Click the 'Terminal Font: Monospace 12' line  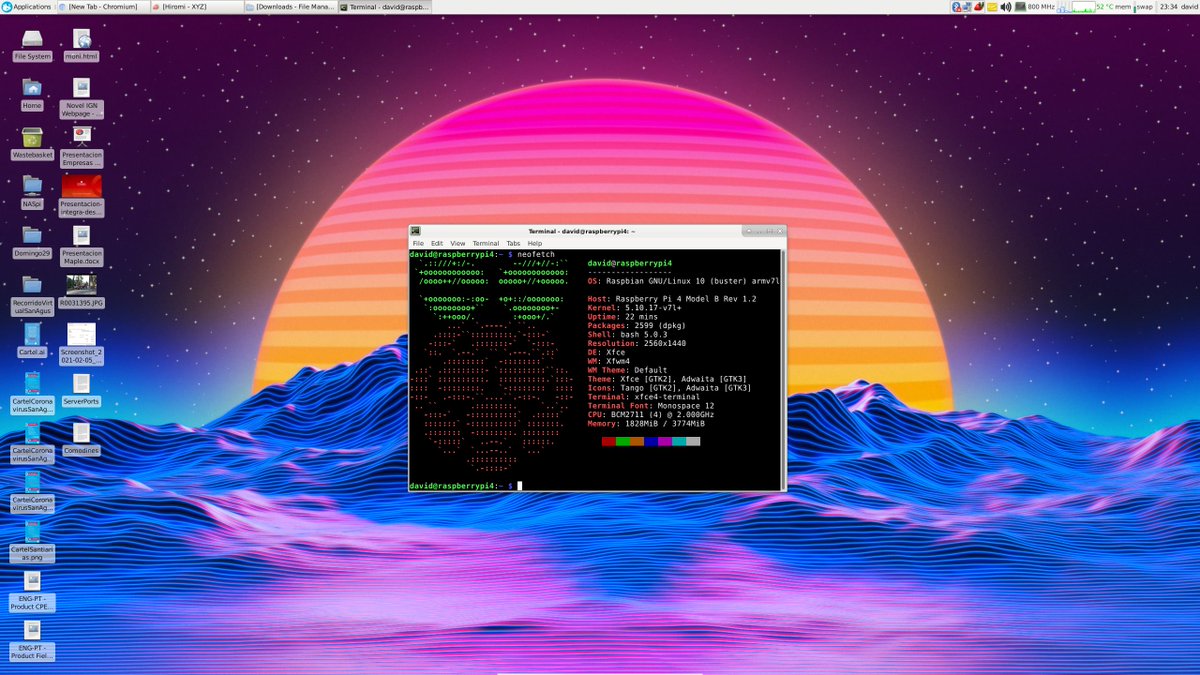[x=651, y=406]
